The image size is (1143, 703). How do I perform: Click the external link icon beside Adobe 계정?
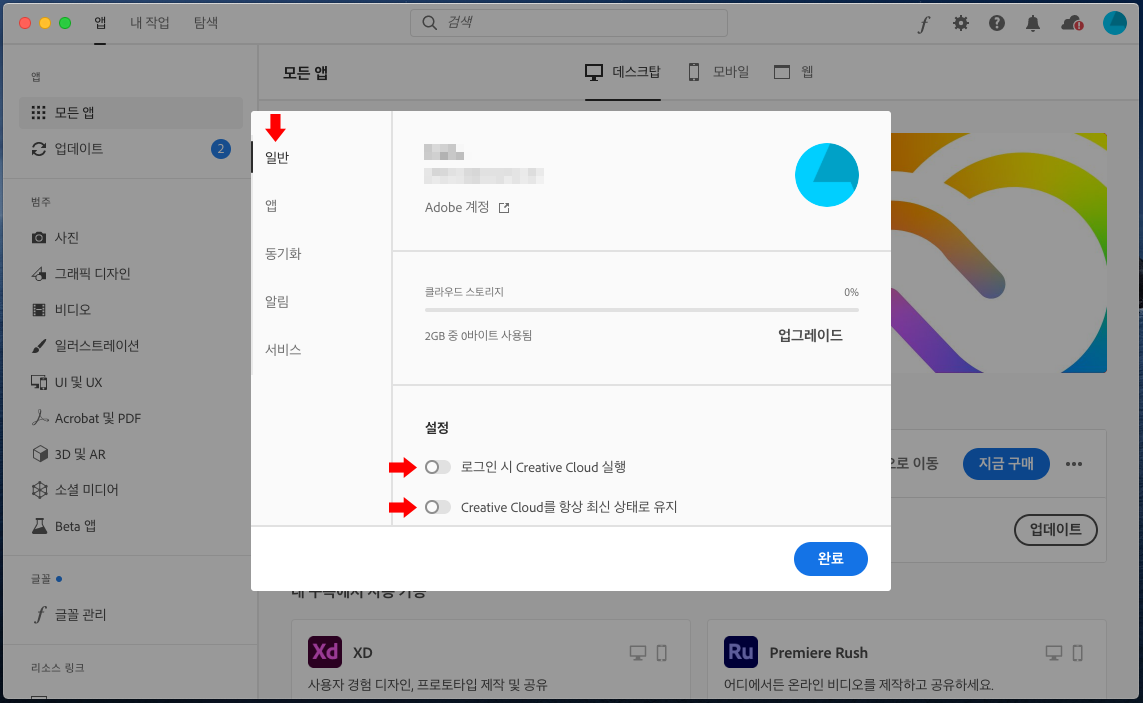(504, 208)
